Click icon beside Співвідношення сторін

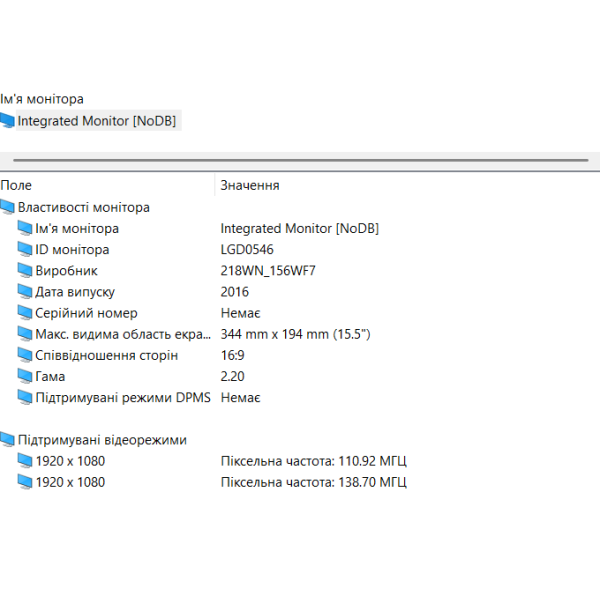pos(25,355)
